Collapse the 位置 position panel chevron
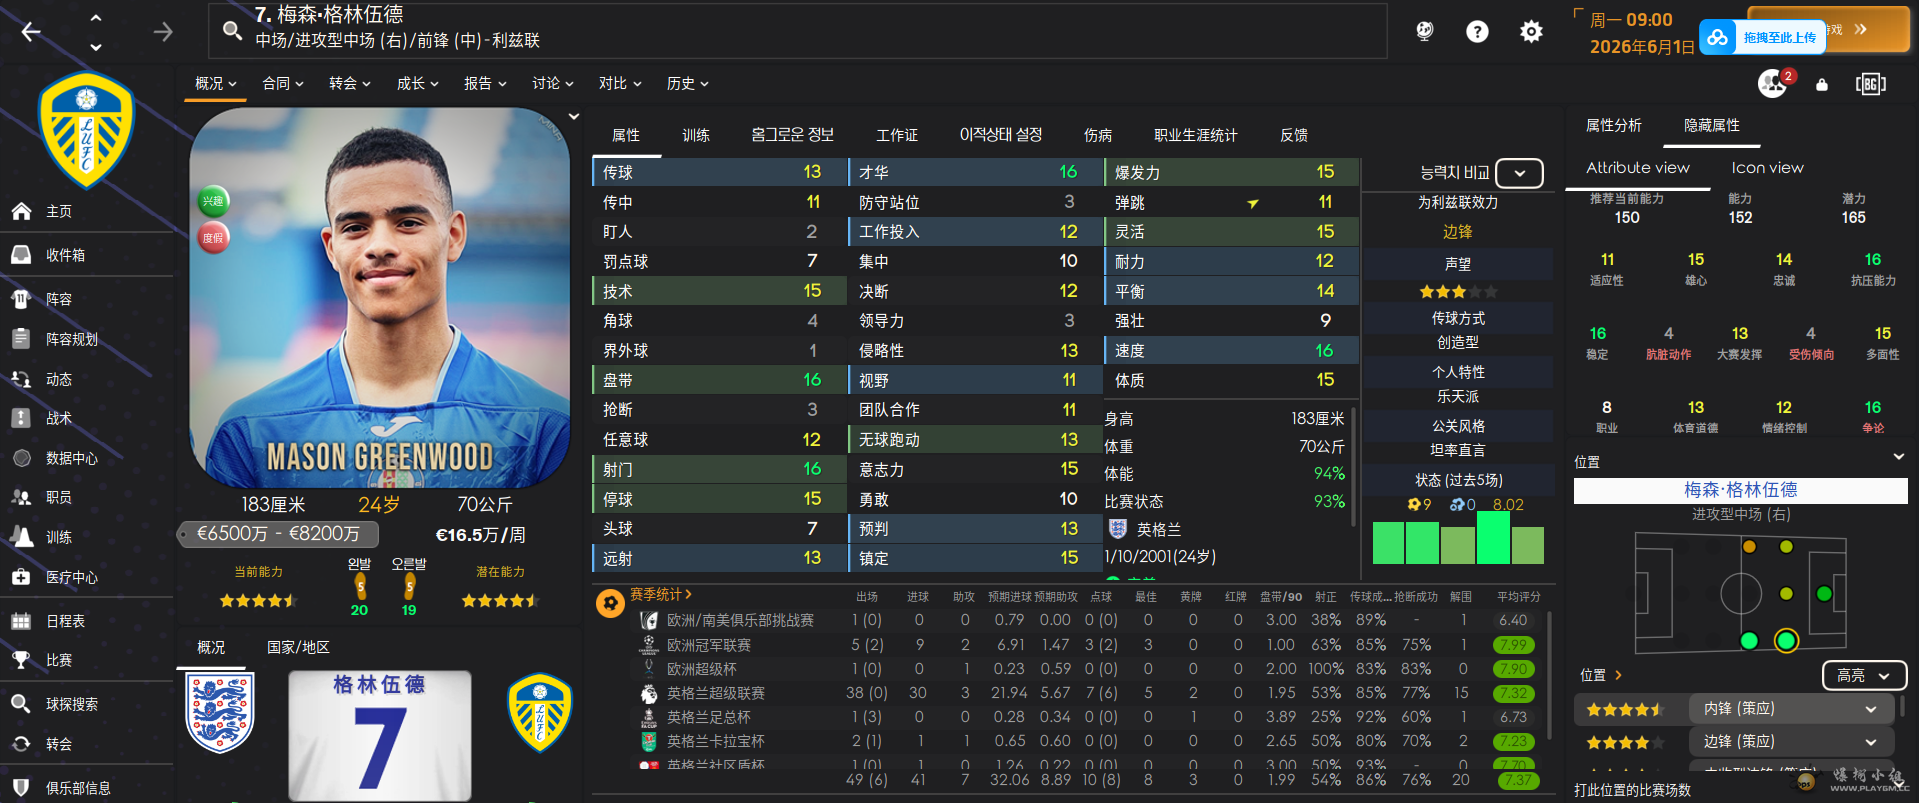Screen dimensions: 1919x803 1899,457
